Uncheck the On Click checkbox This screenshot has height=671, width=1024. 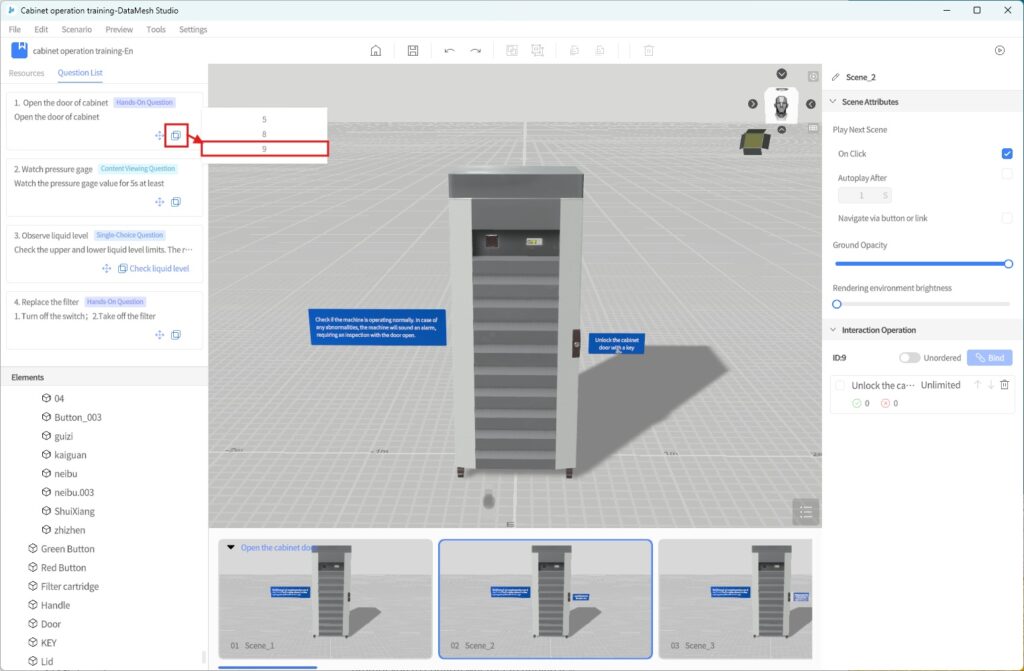pyautogui.click(x=1007, y=154)
